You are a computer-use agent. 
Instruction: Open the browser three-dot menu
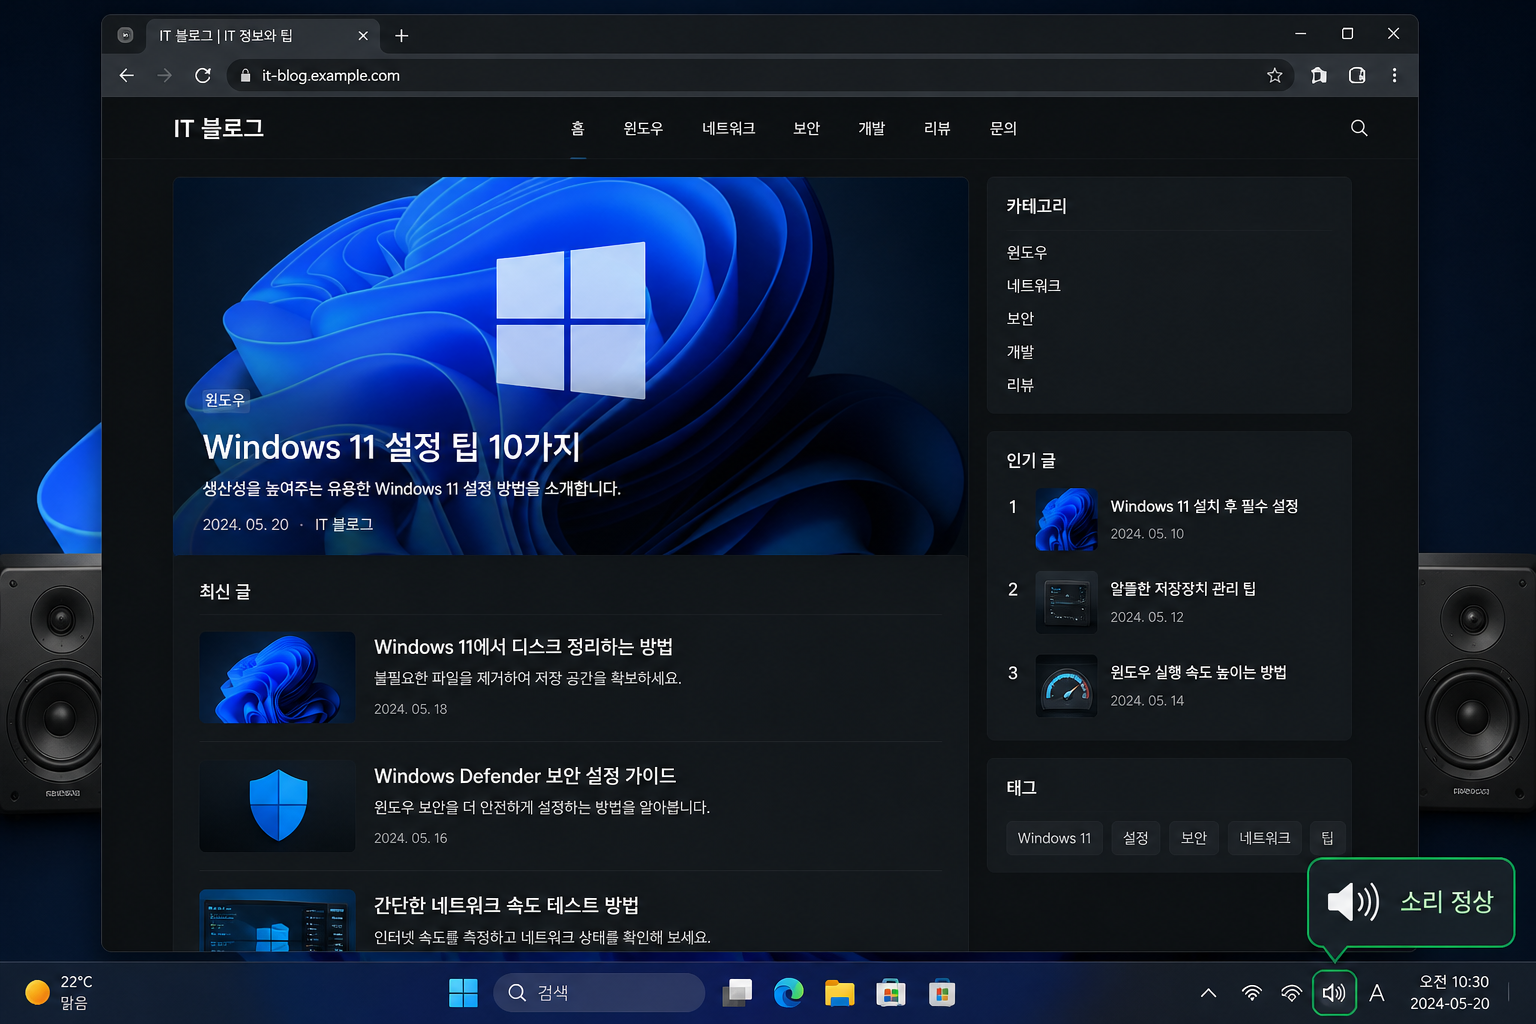[1394, 75]
